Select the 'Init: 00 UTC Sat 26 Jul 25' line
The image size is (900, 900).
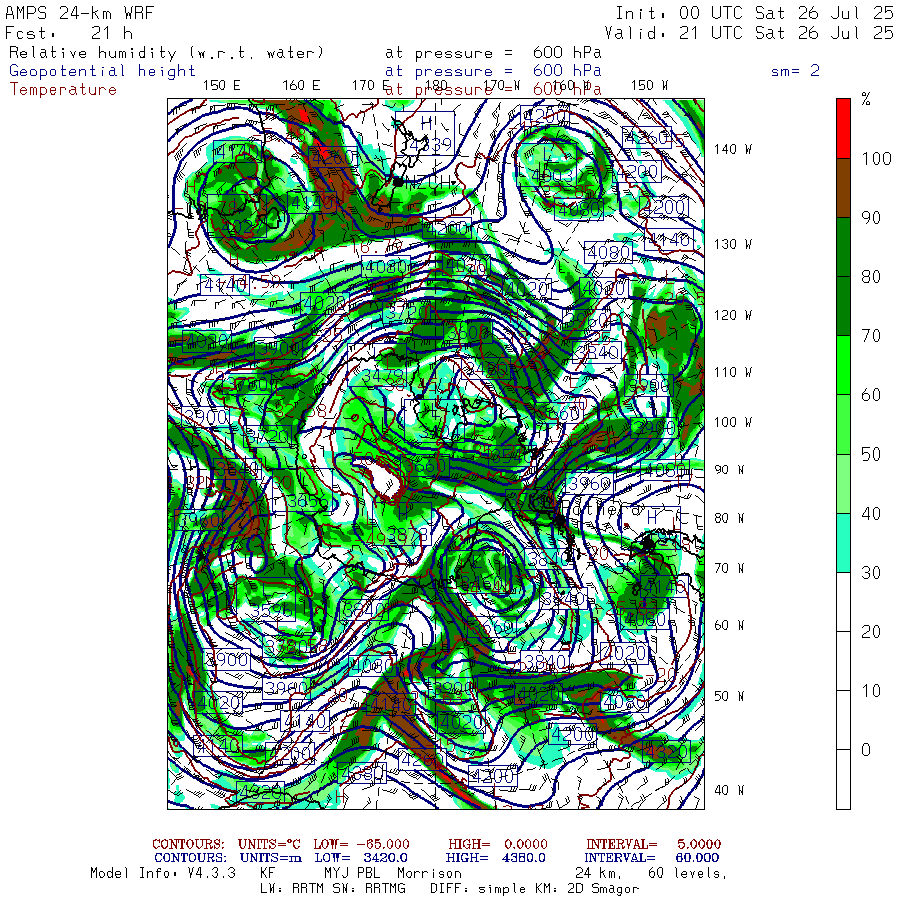755,13
